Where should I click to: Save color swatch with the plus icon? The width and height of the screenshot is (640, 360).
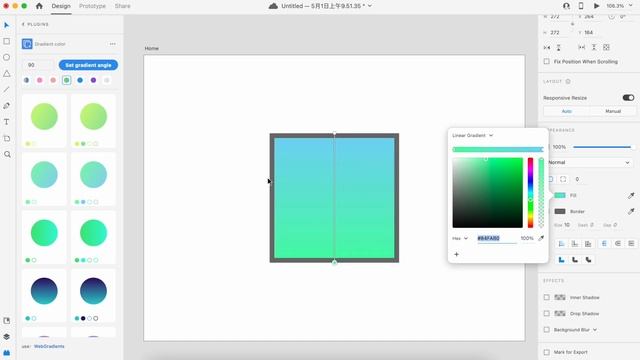pyautogui.click(x=456, y=254)
